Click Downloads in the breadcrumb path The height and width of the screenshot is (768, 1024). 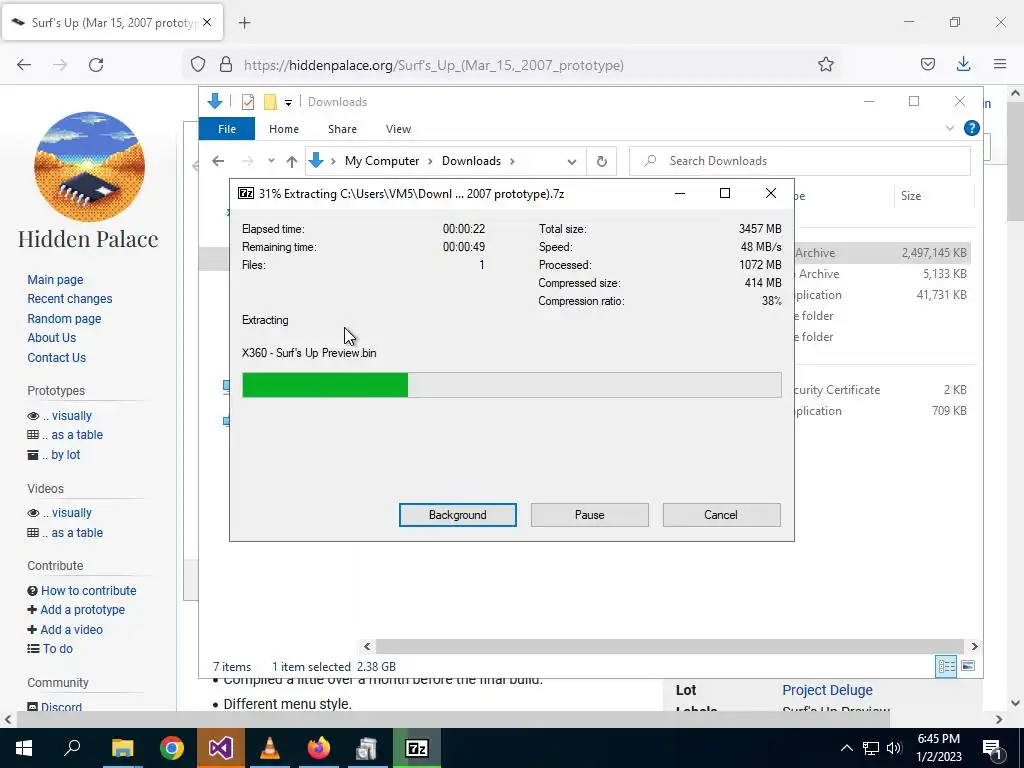click(x=472, y=161)
